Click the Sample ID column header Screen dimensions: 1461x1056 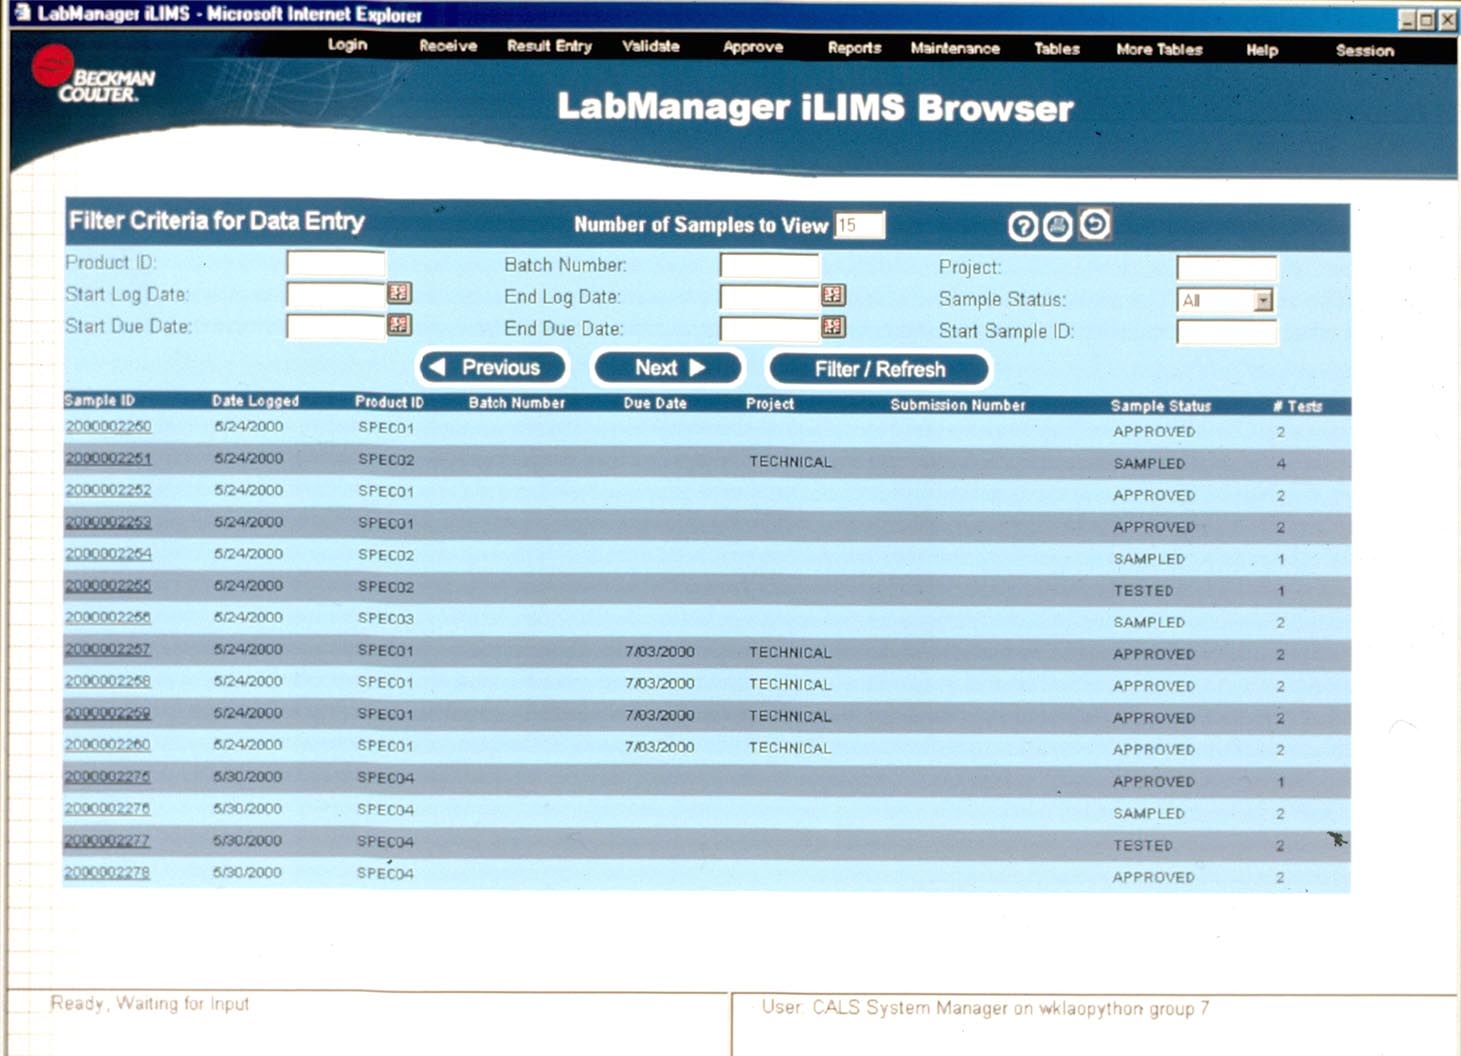(99, 400)
